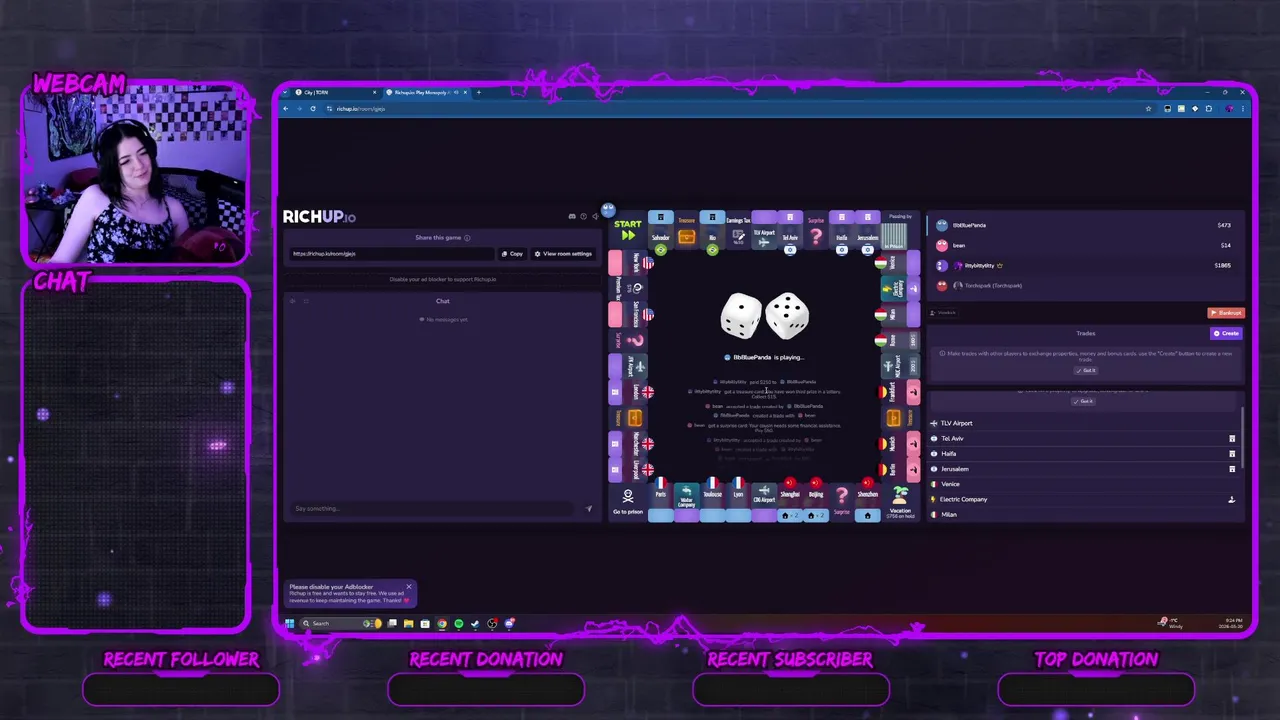Click the Votekick button

945,313
